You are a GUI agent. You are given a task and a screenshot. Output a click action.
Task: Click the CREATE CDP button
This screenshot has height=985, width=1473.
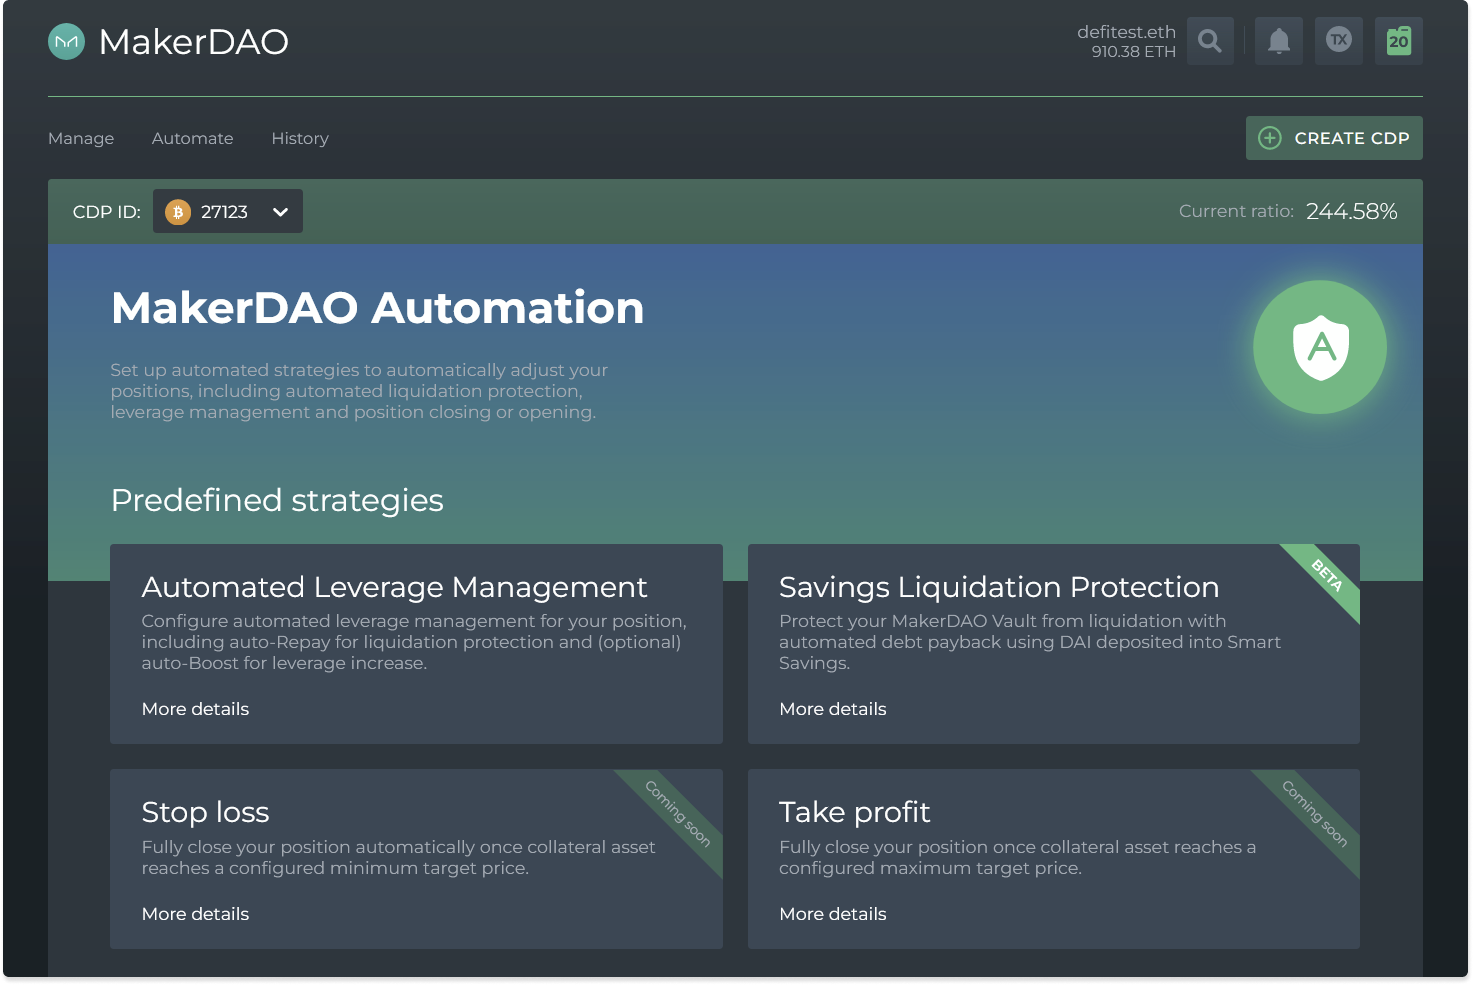pos(1334,138)
